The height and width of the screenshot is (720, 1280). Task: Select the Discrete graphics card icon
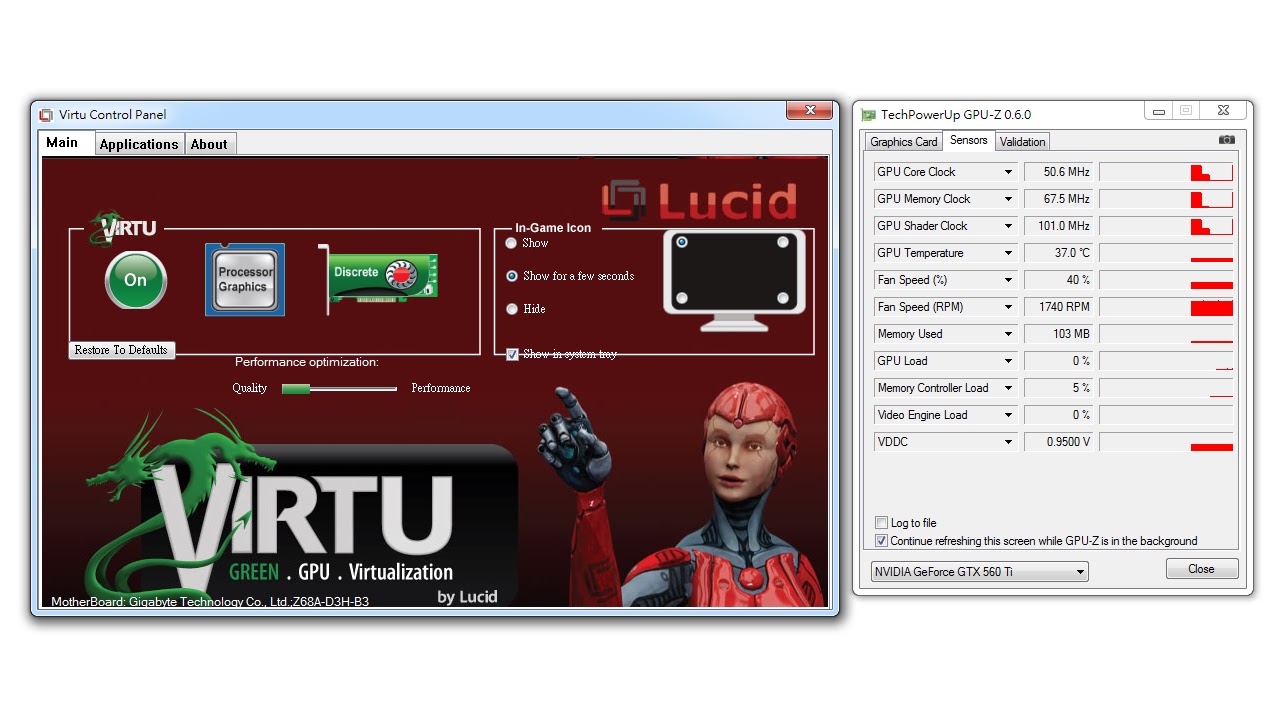click(x=379, y=279)
